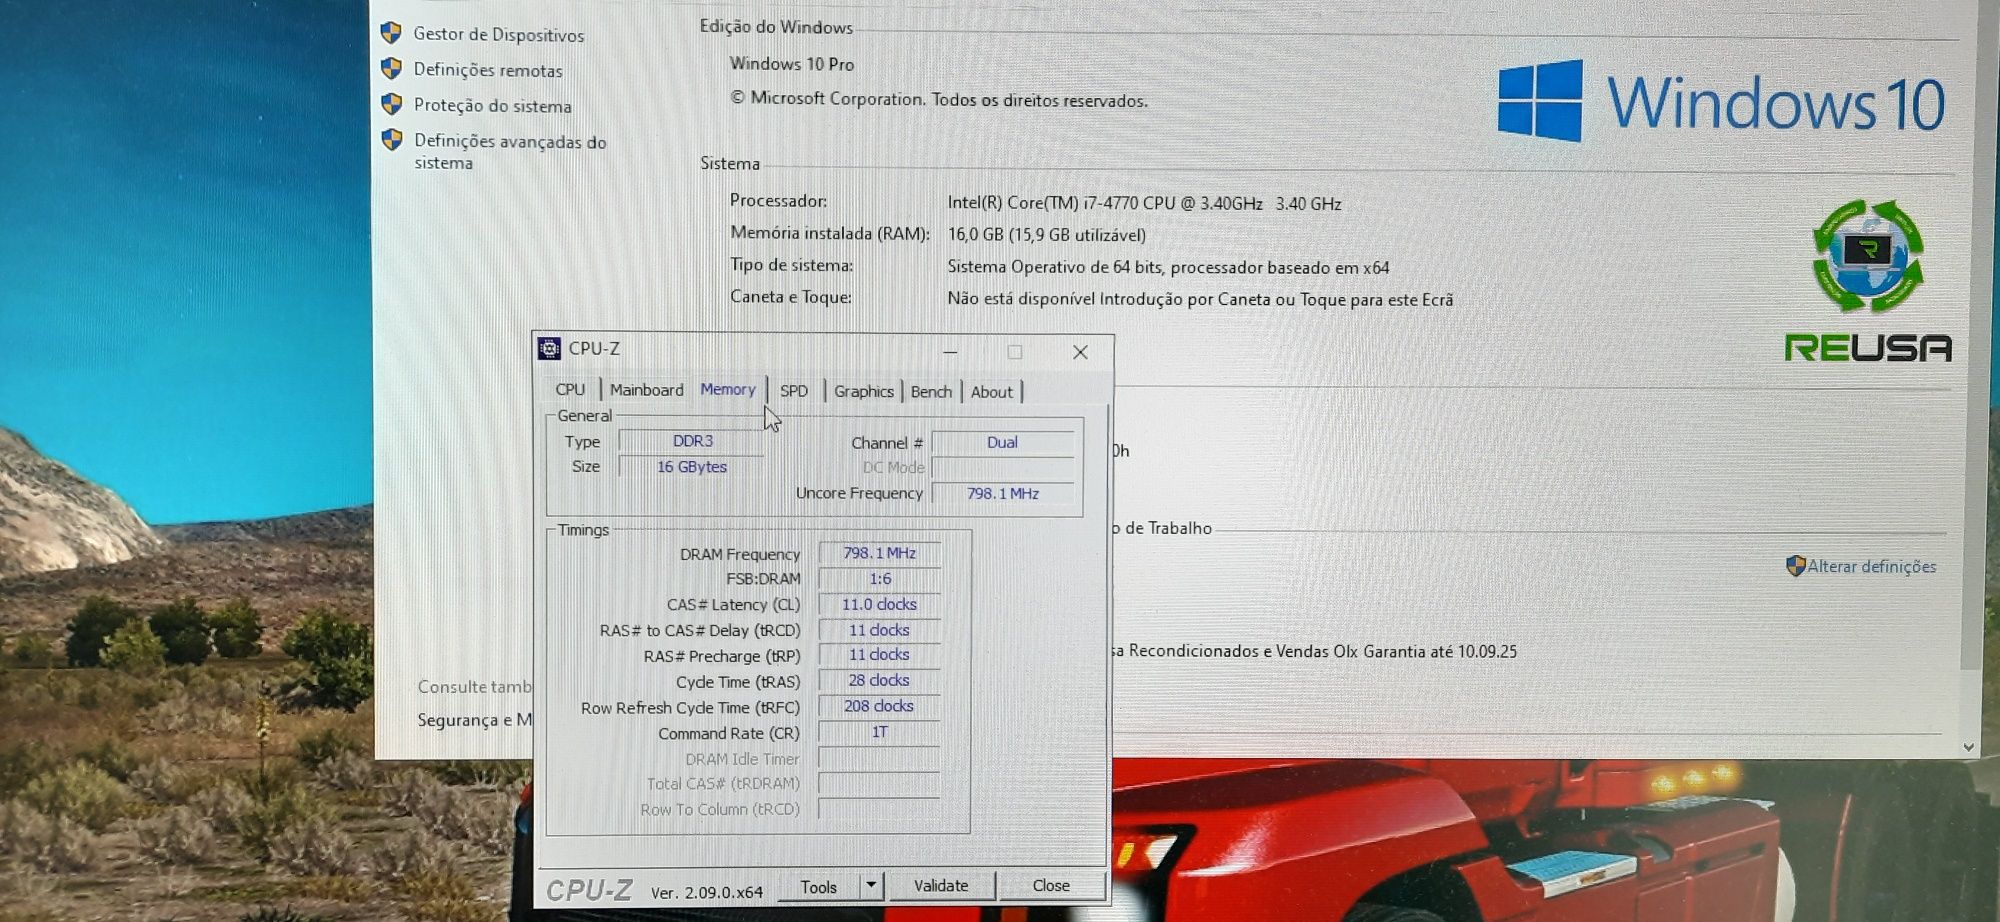Switch to the Bench tab in CPU-Z
The width and height of the screenshot is (2000, 922).
931,392
